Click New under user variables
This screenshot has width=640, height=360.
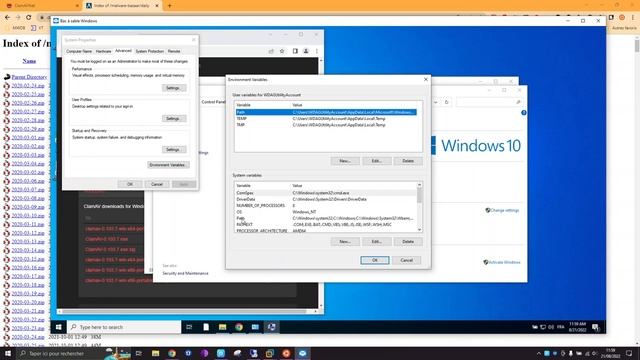[x=345, y=161]
